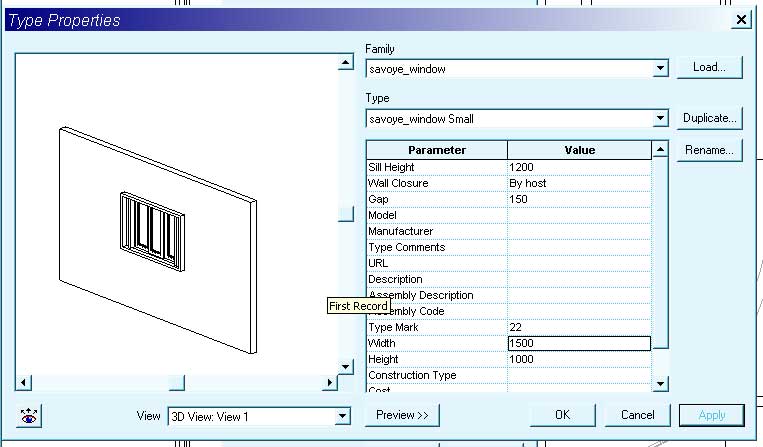Viewport: 763px width, 447px height.
Task: Click the Value column header
Action: click(579, 150)
